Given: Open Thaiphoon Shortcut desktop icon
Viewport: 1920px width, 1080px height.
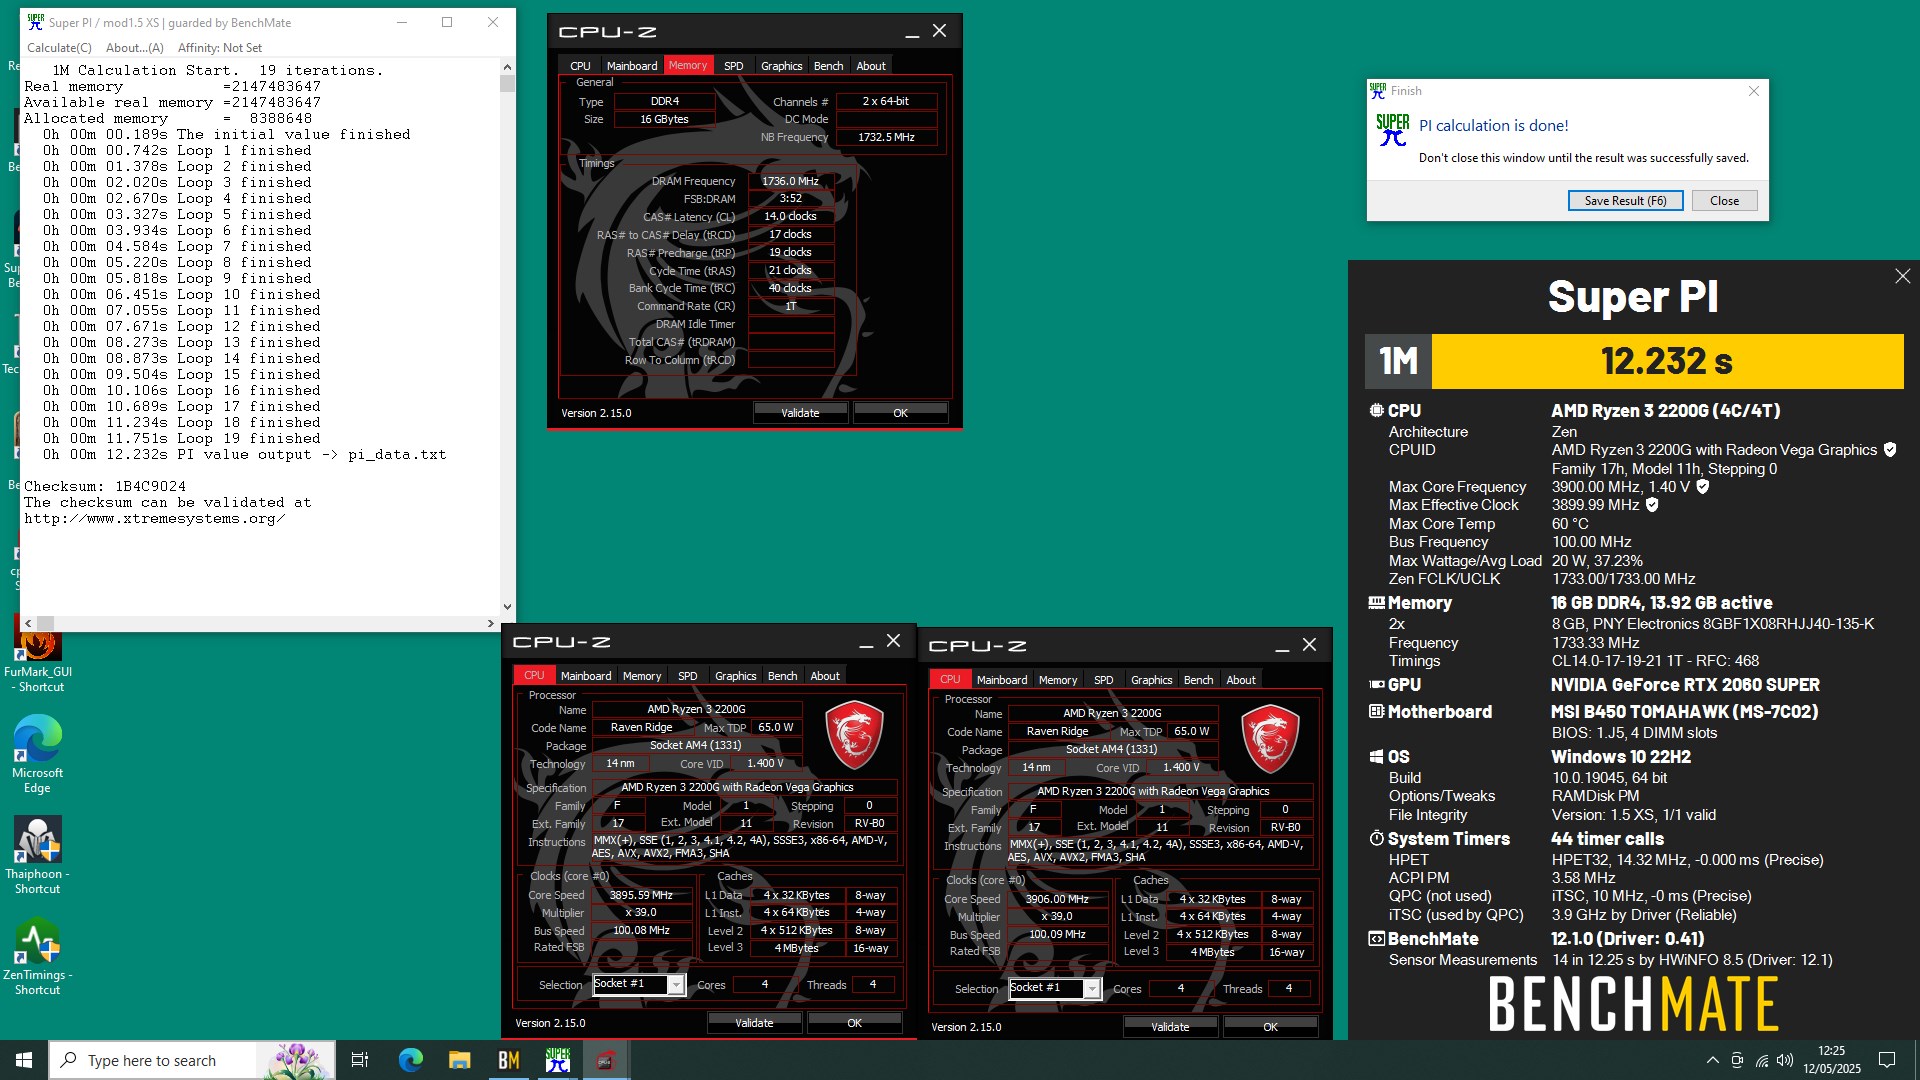Looking at the screenshot, I should tap(38, 854).
